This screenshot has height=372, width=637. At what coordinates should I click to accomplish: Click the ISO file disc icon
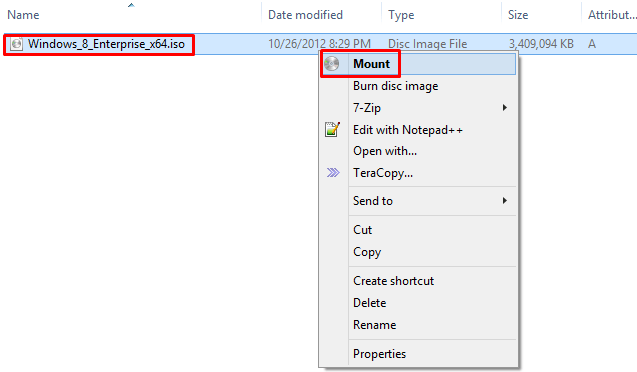click(x=16, y=44)
